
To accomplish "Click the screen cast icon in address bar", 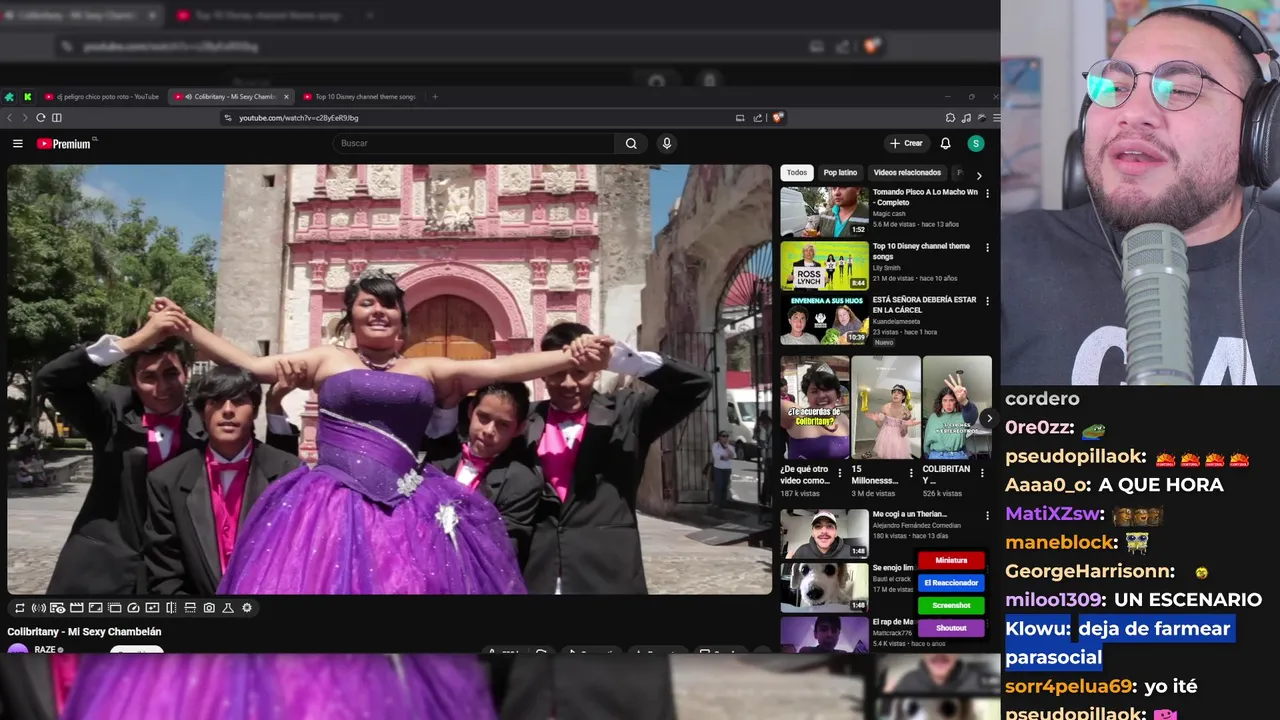I will coord(740,117).
